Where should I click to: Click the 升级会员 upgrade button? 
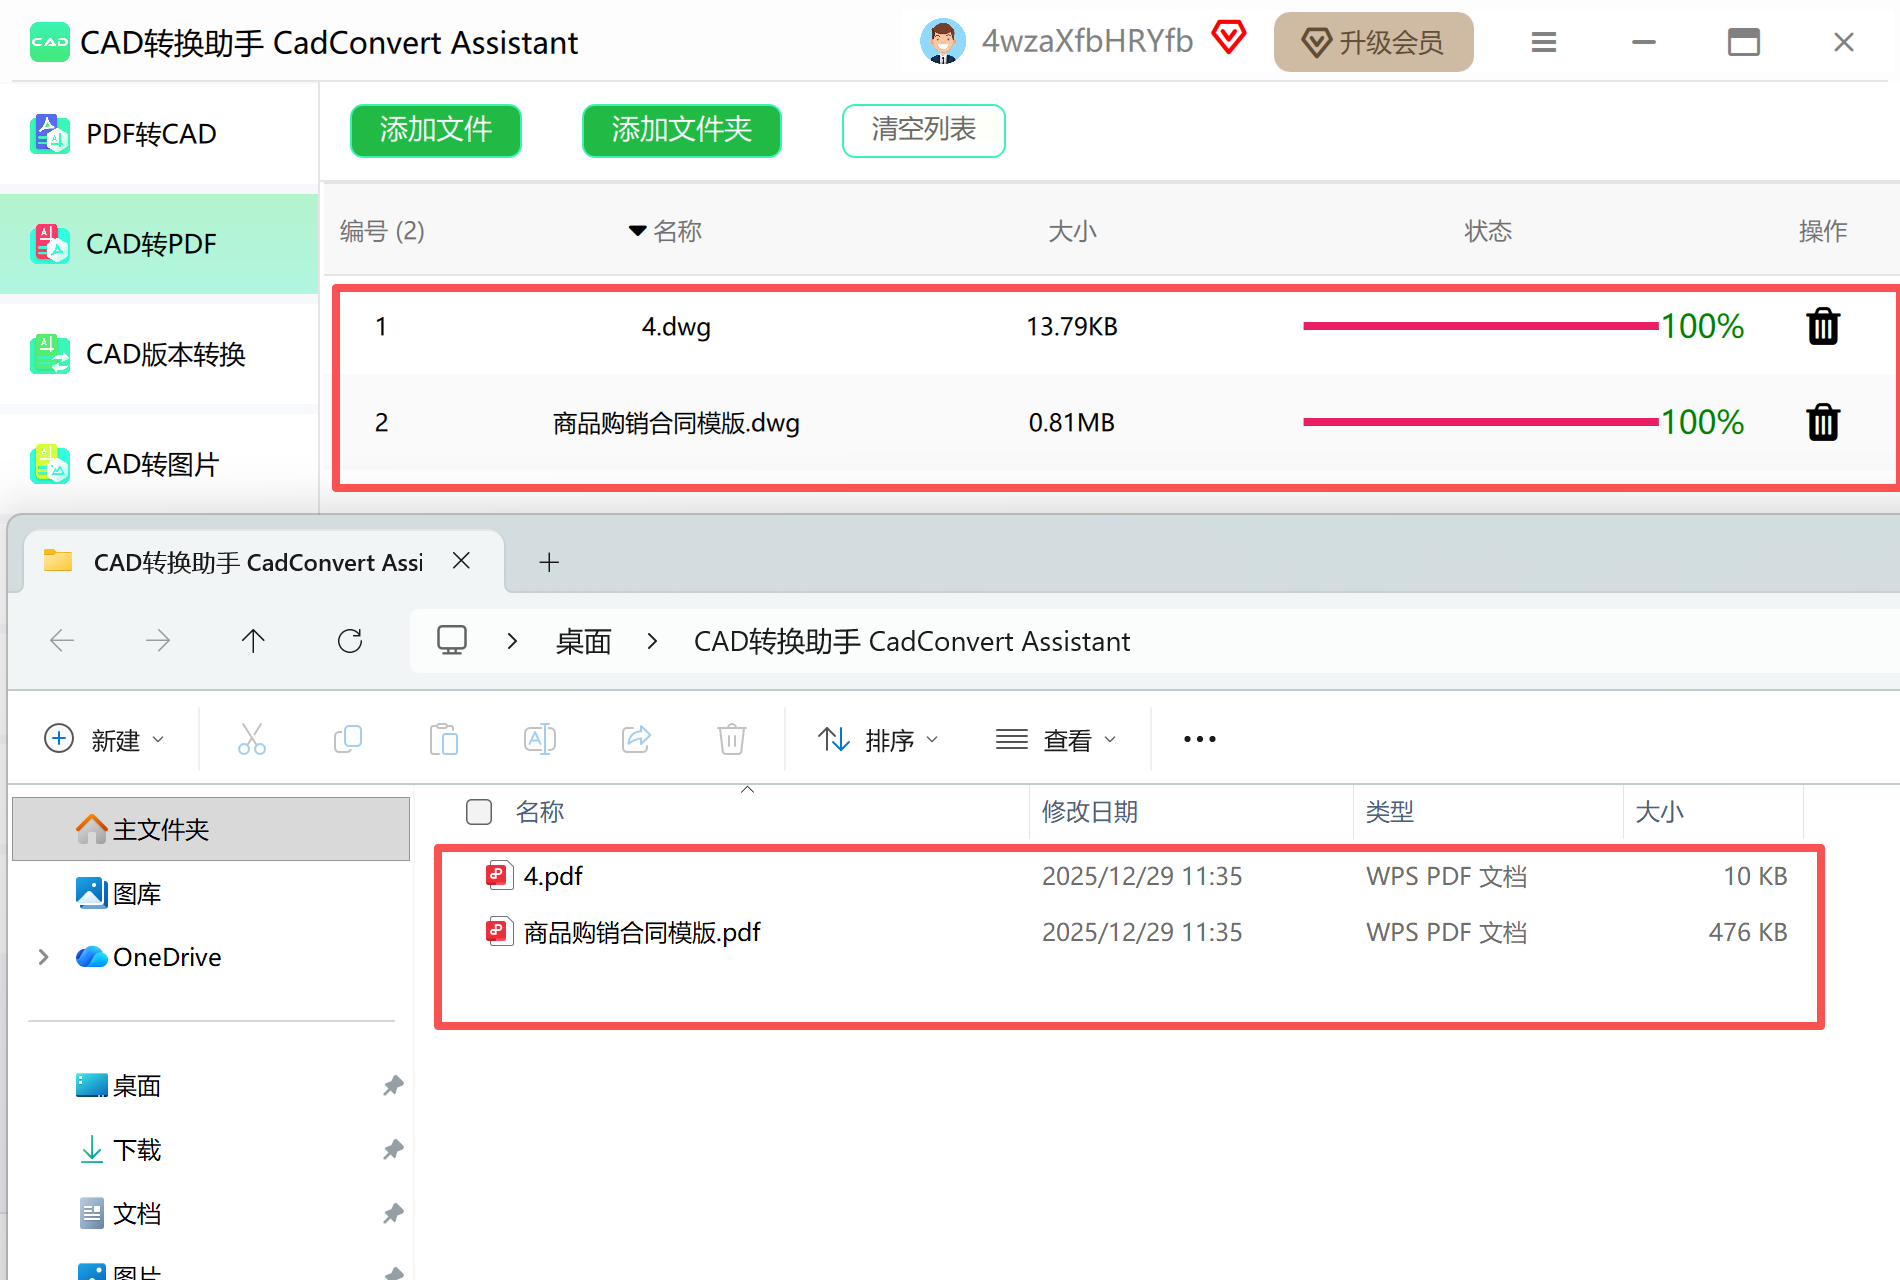(1373, 42)
